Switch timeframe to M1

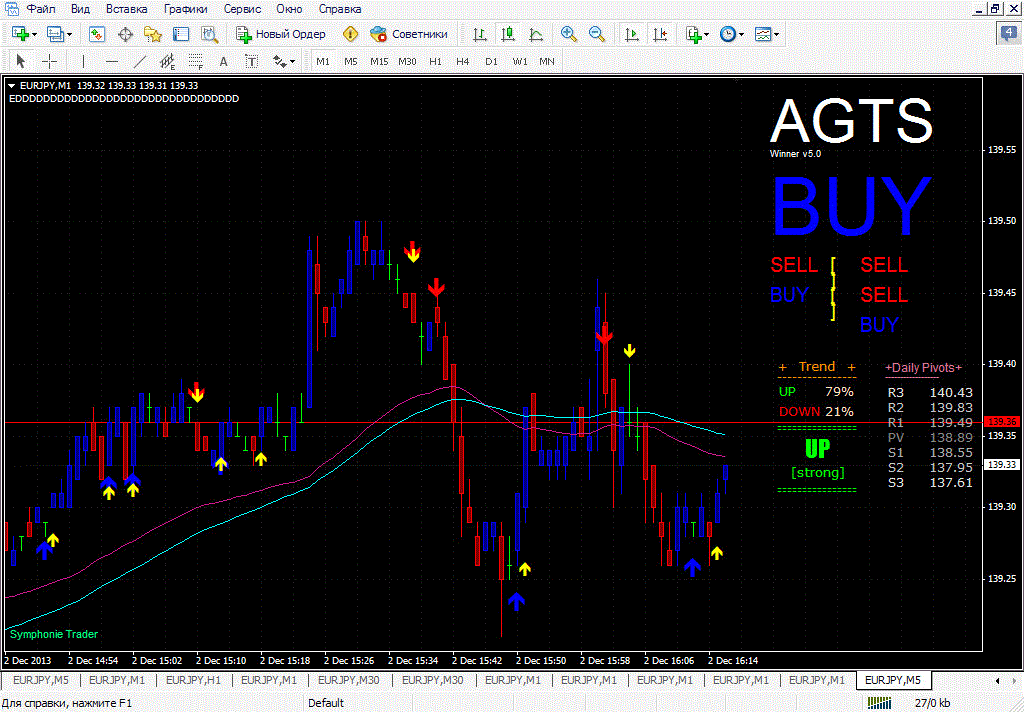point(323,61)
